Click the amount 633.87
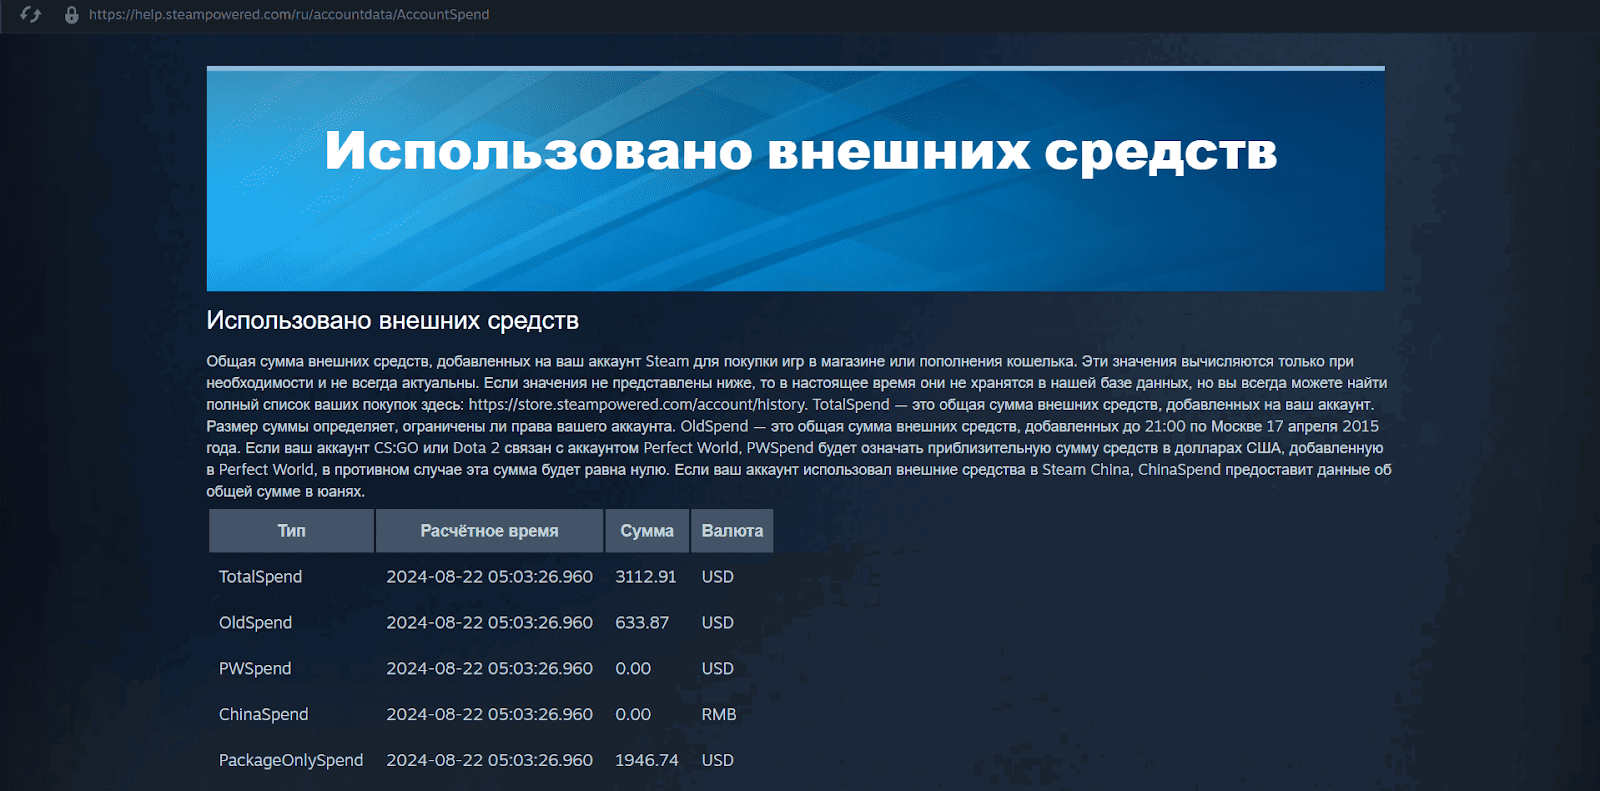The image size is (1600, 791). coord(642,623)
